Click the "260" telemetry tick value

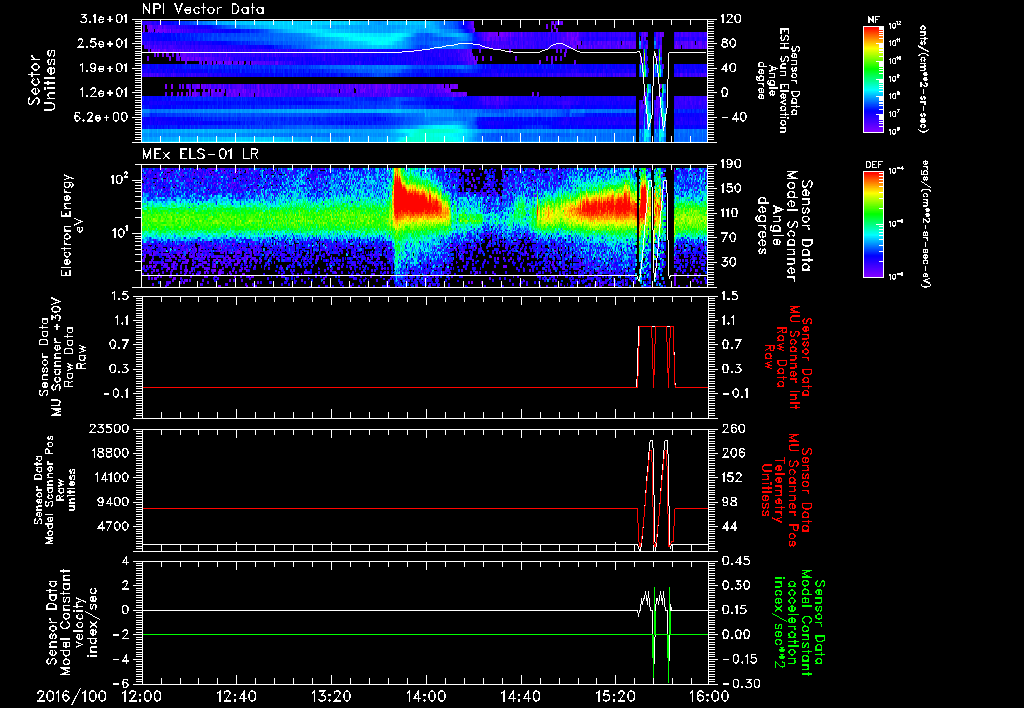(x=731, y=429)
